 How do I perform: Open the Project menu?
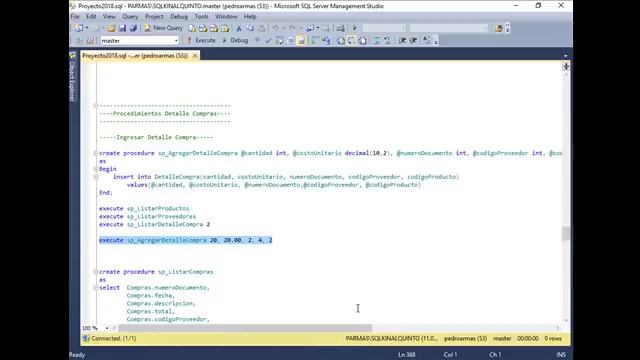[154, 17]
